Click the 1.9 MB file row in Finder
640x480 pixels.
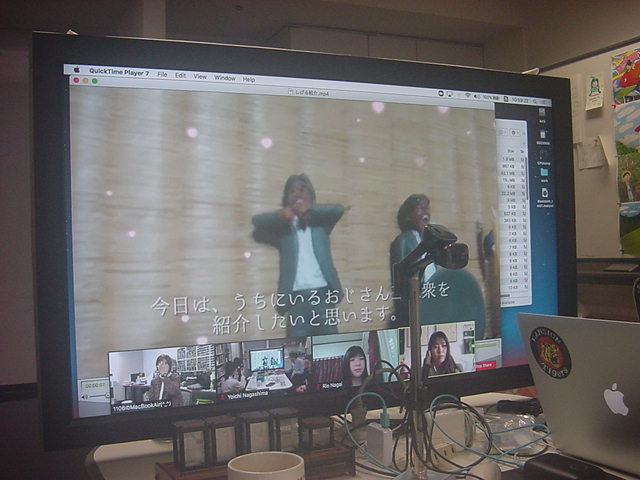click(513, 159)
